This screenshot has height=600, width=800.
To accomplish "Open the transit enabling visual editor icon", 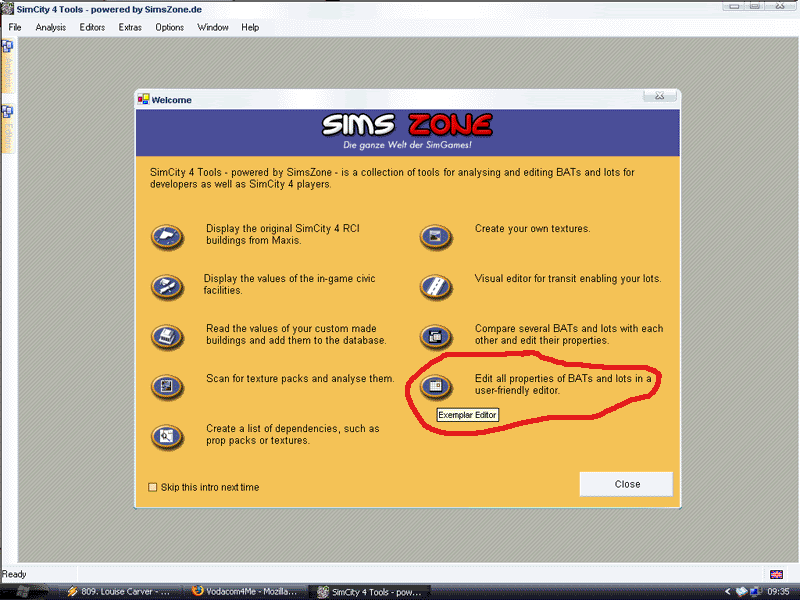I will coord(436,287).
